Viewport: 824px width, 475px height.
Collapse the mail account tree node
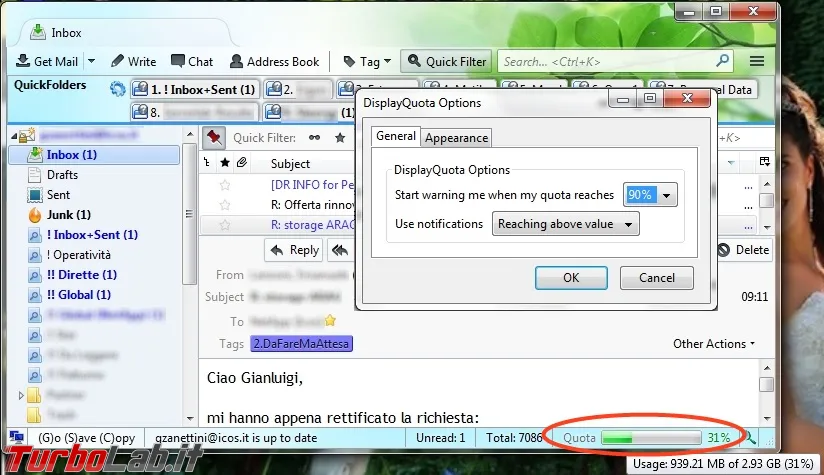[x=14, y=136]
